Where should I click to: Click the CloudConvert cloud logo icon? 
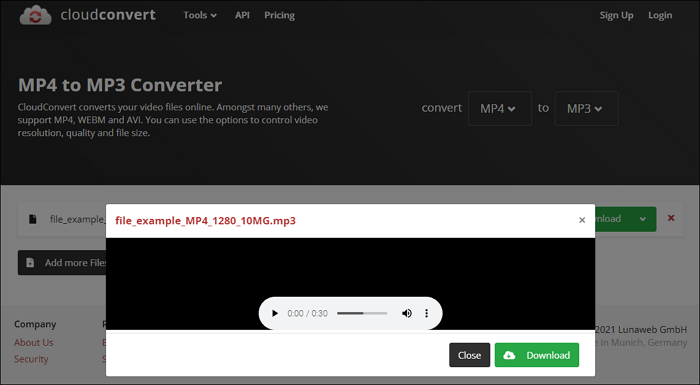(x=35, y=15)
